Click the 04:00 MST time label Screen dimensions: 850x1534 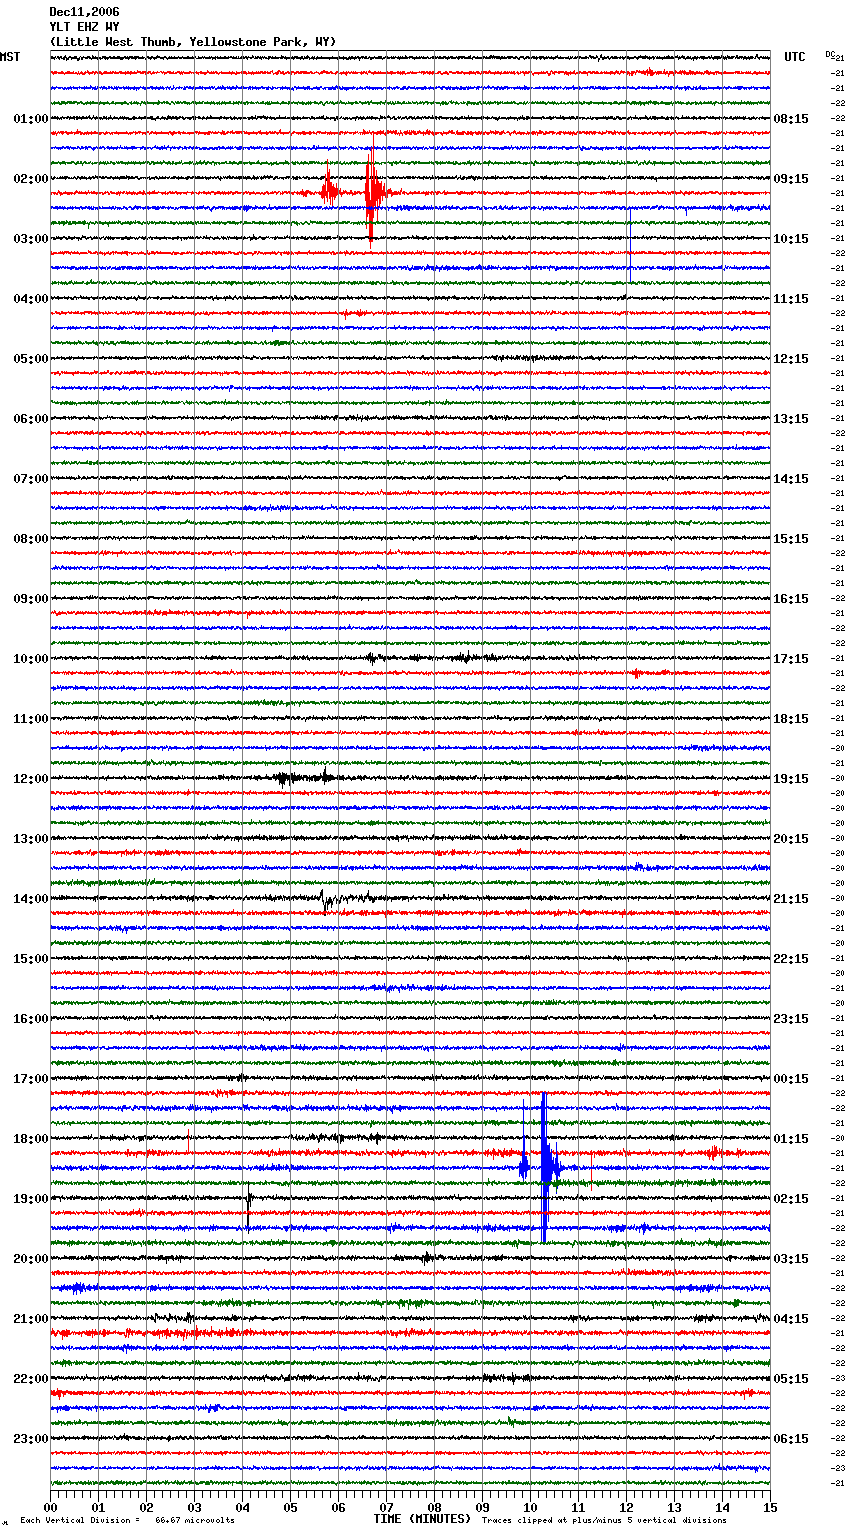coord(31,299)
